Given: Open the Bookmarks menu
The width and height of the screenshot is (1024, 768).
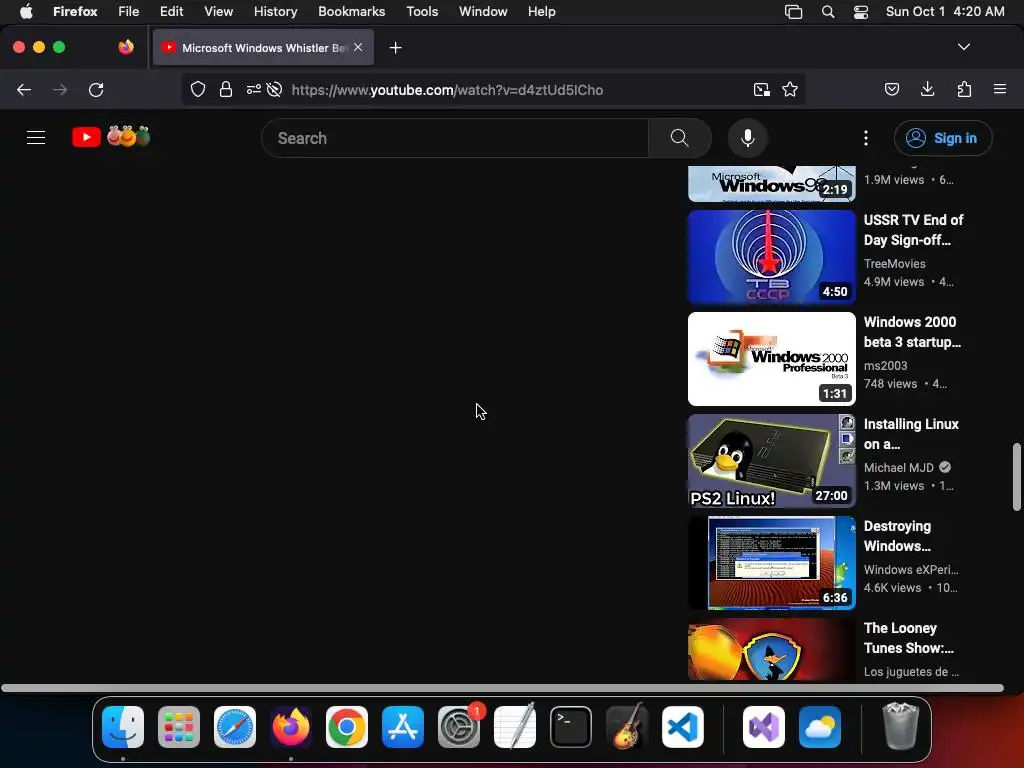Looking at the screenshot, I should [351, 11].
